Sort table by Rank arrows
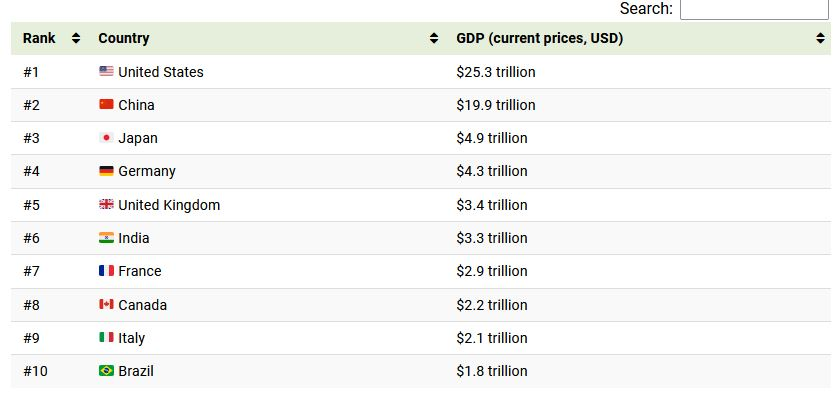 point(76,38)
